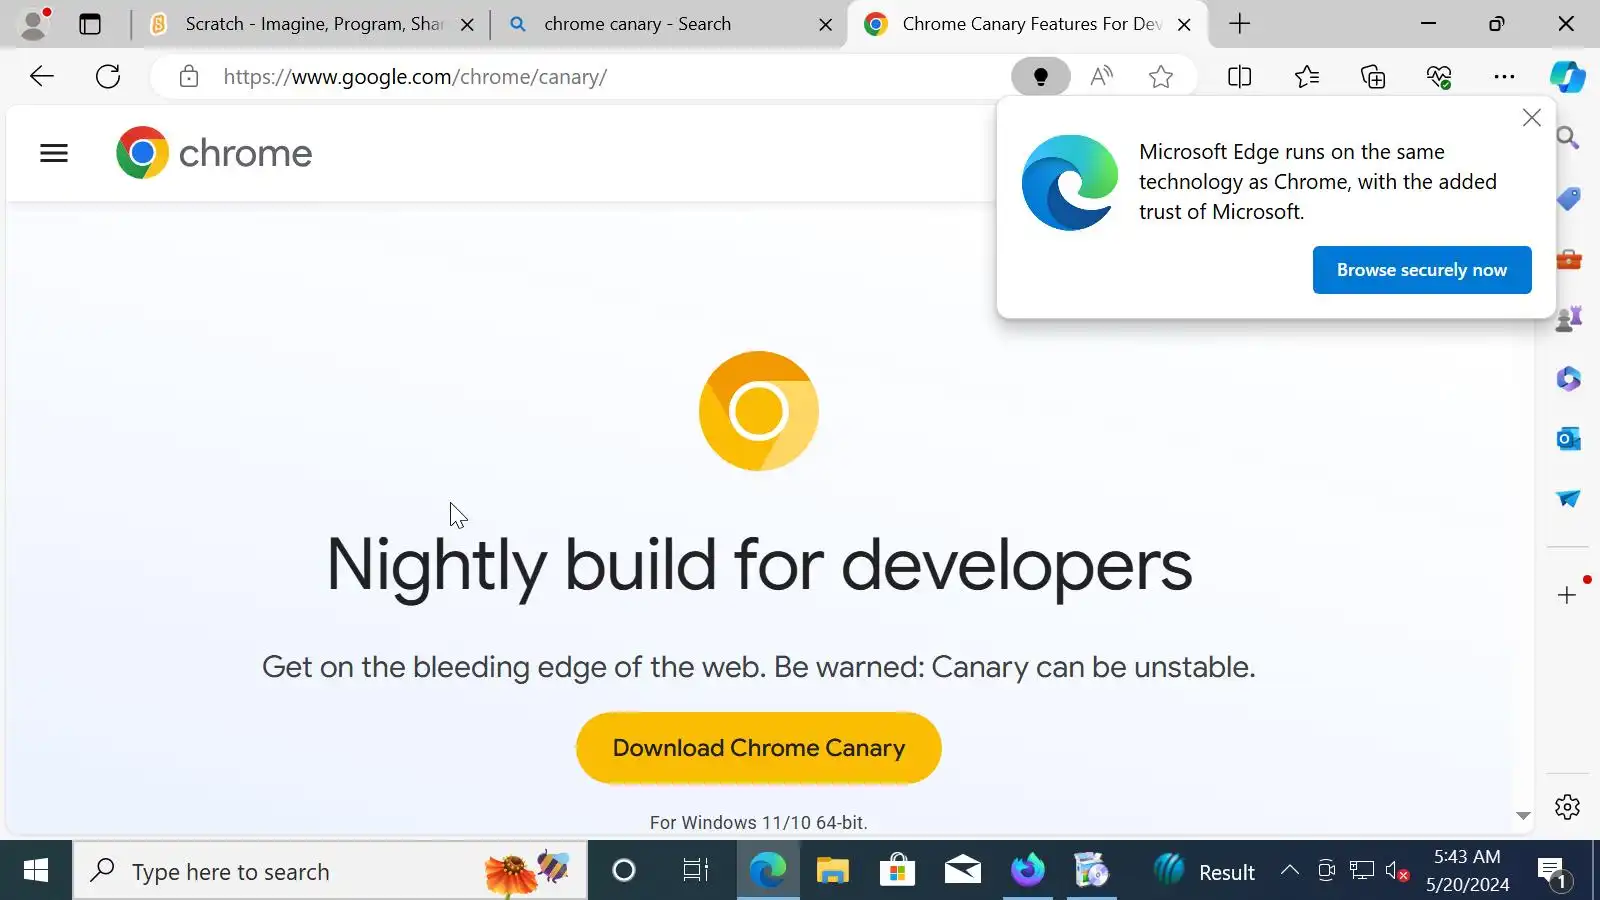
Task: Open Browser essentials heart icon
Action: [1439, 76]
